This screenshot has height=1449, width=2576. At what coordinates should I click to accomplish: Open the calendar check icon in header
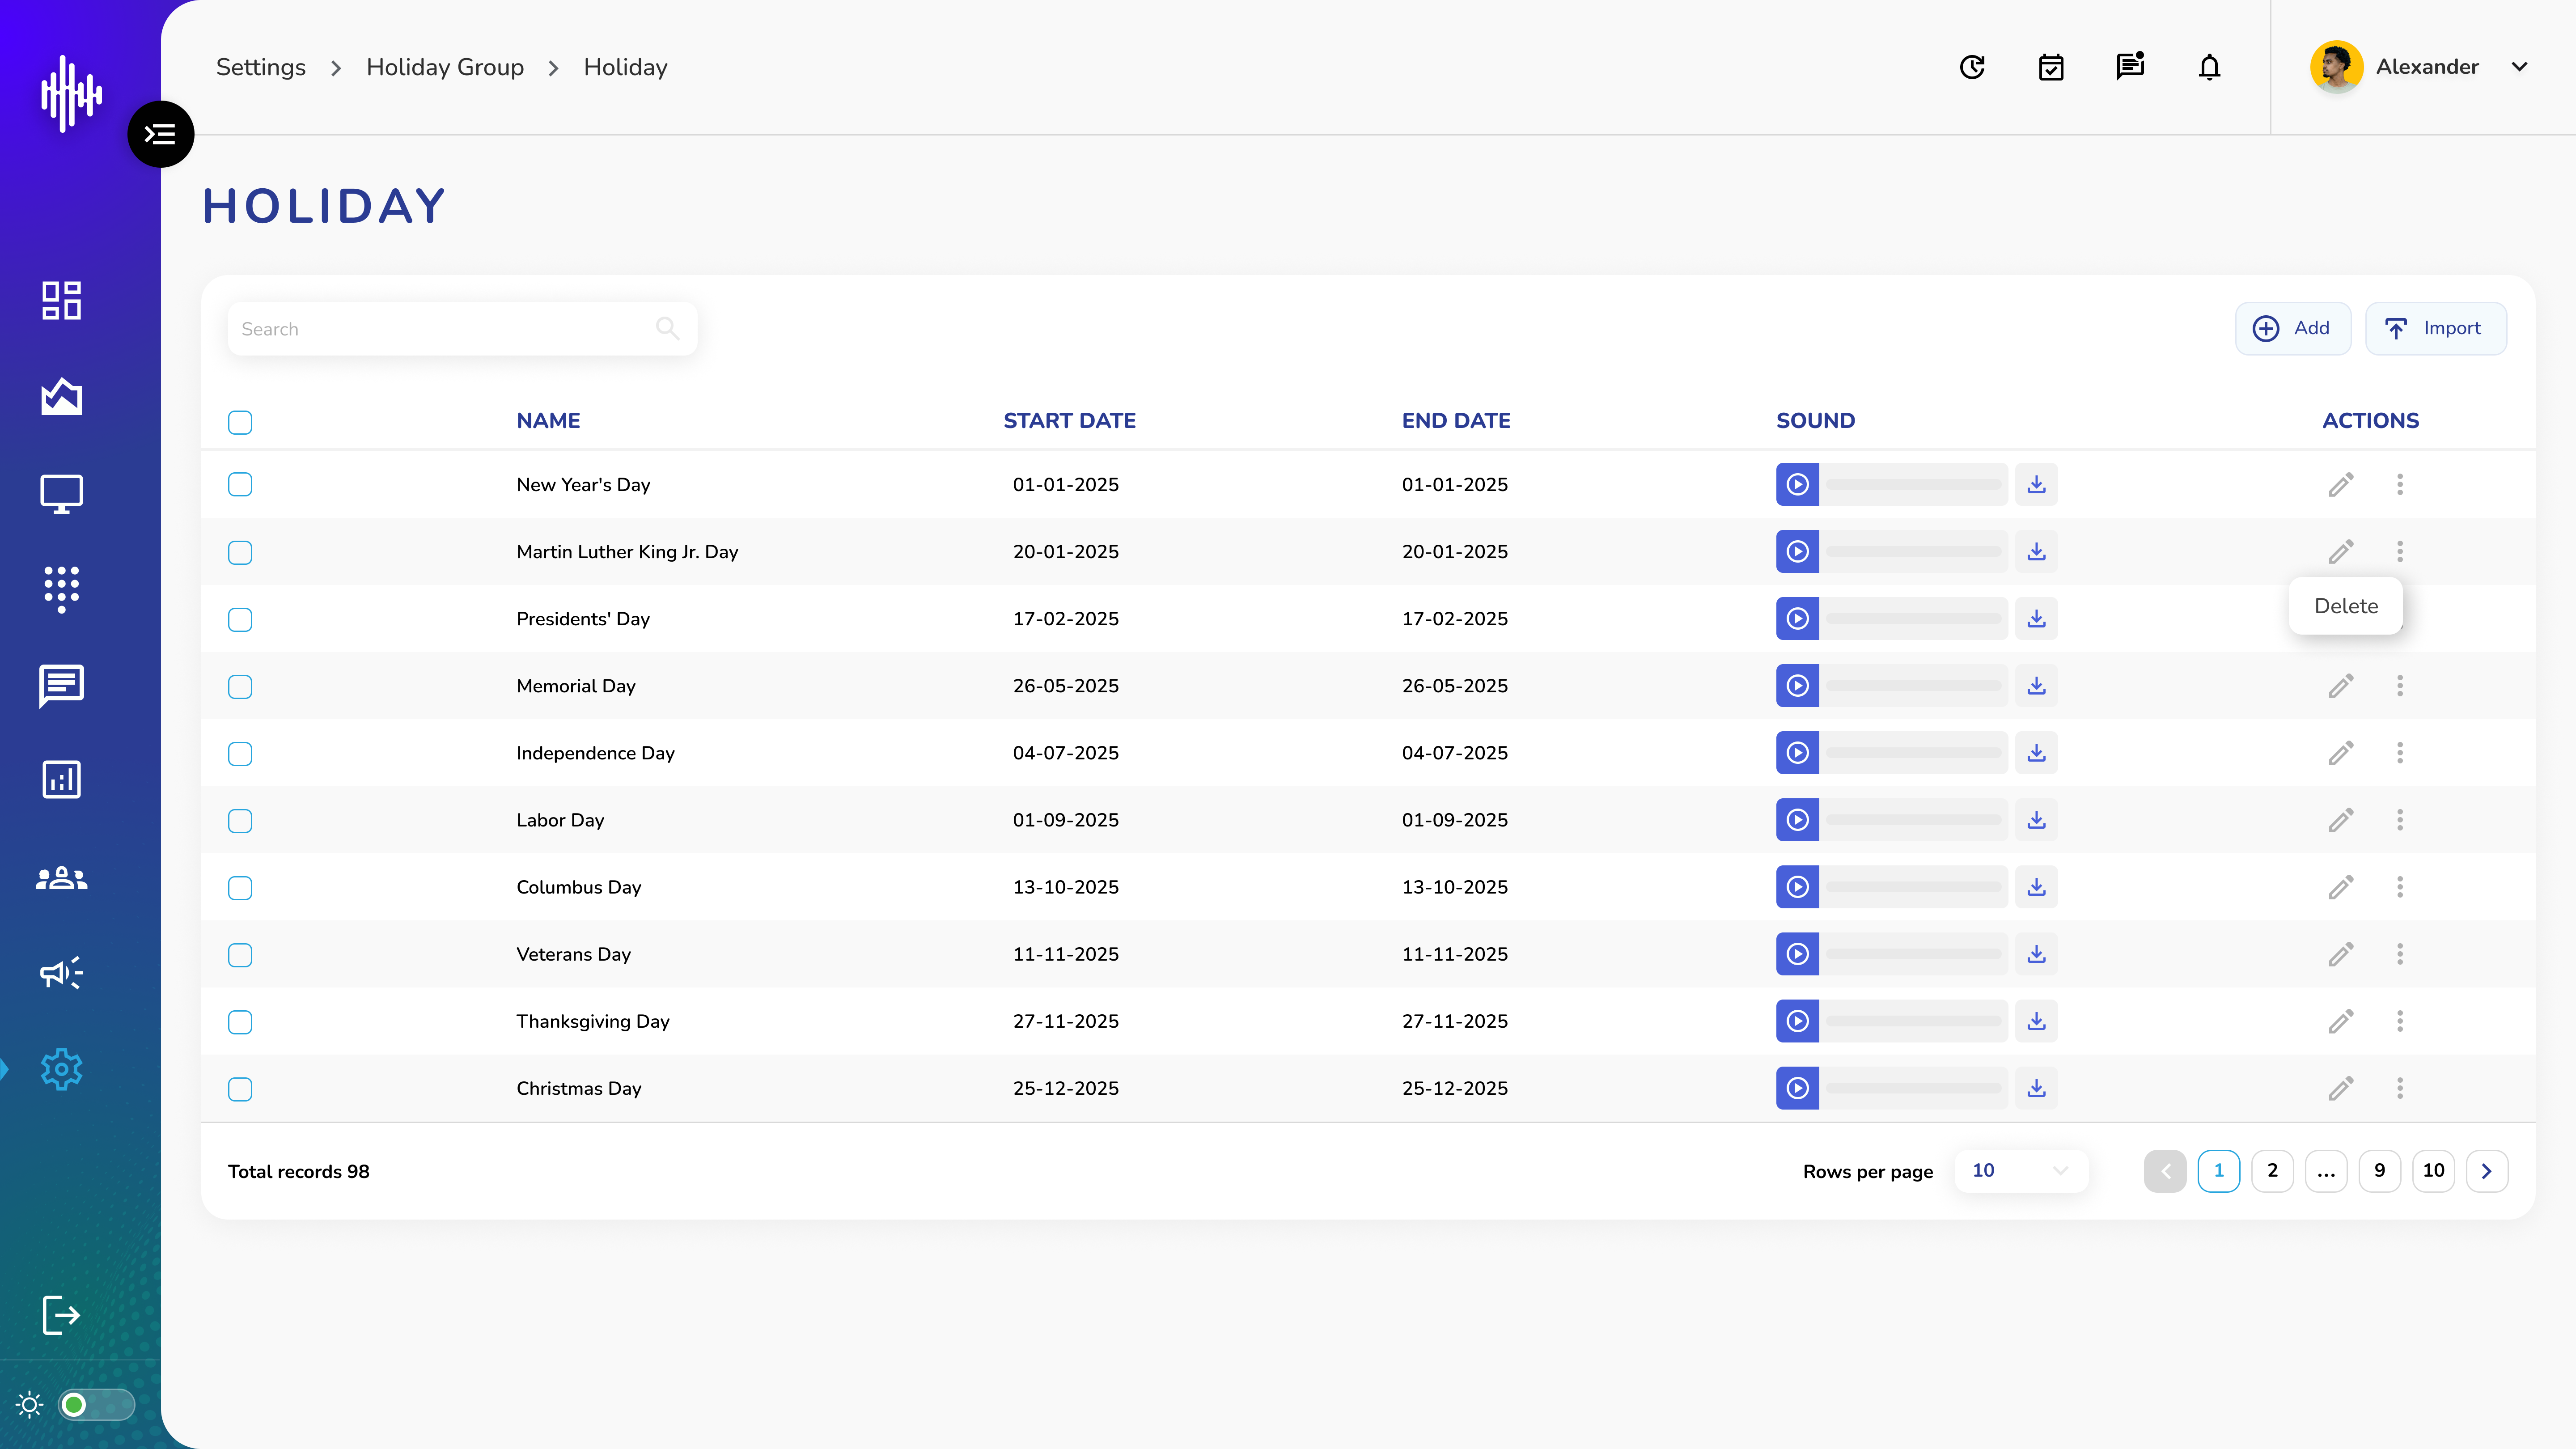click(x=2051, y=67)
